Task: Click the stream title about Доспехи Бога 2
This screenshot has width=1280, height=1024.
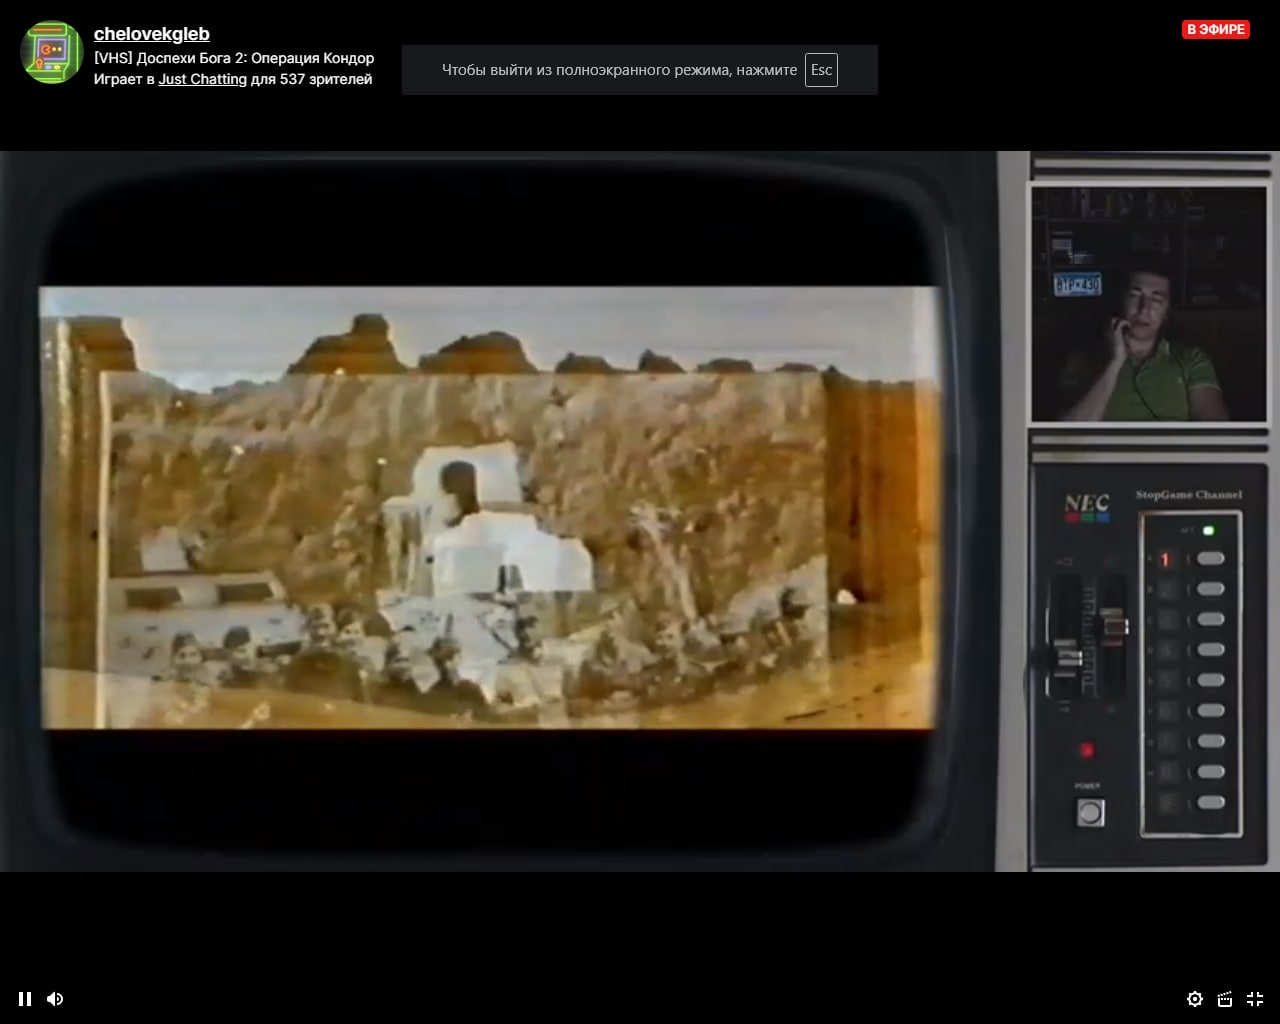Action: click(234, 58)
